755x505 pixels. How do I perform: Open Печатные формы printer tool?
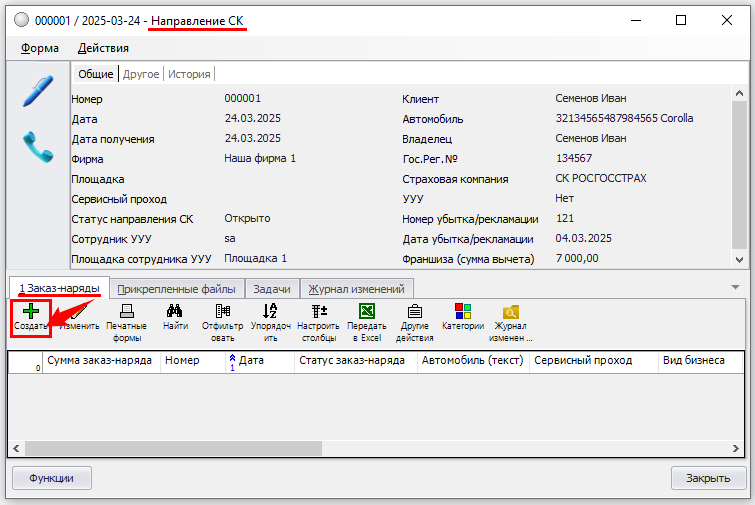[x=126, y=318]
